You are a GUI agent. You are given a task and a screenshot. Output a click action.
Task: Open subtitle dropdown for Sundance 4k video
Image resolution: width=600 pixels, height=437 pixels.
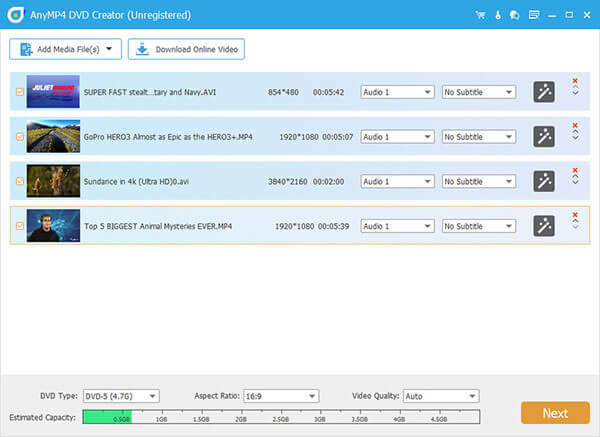(x=479, y=181)
